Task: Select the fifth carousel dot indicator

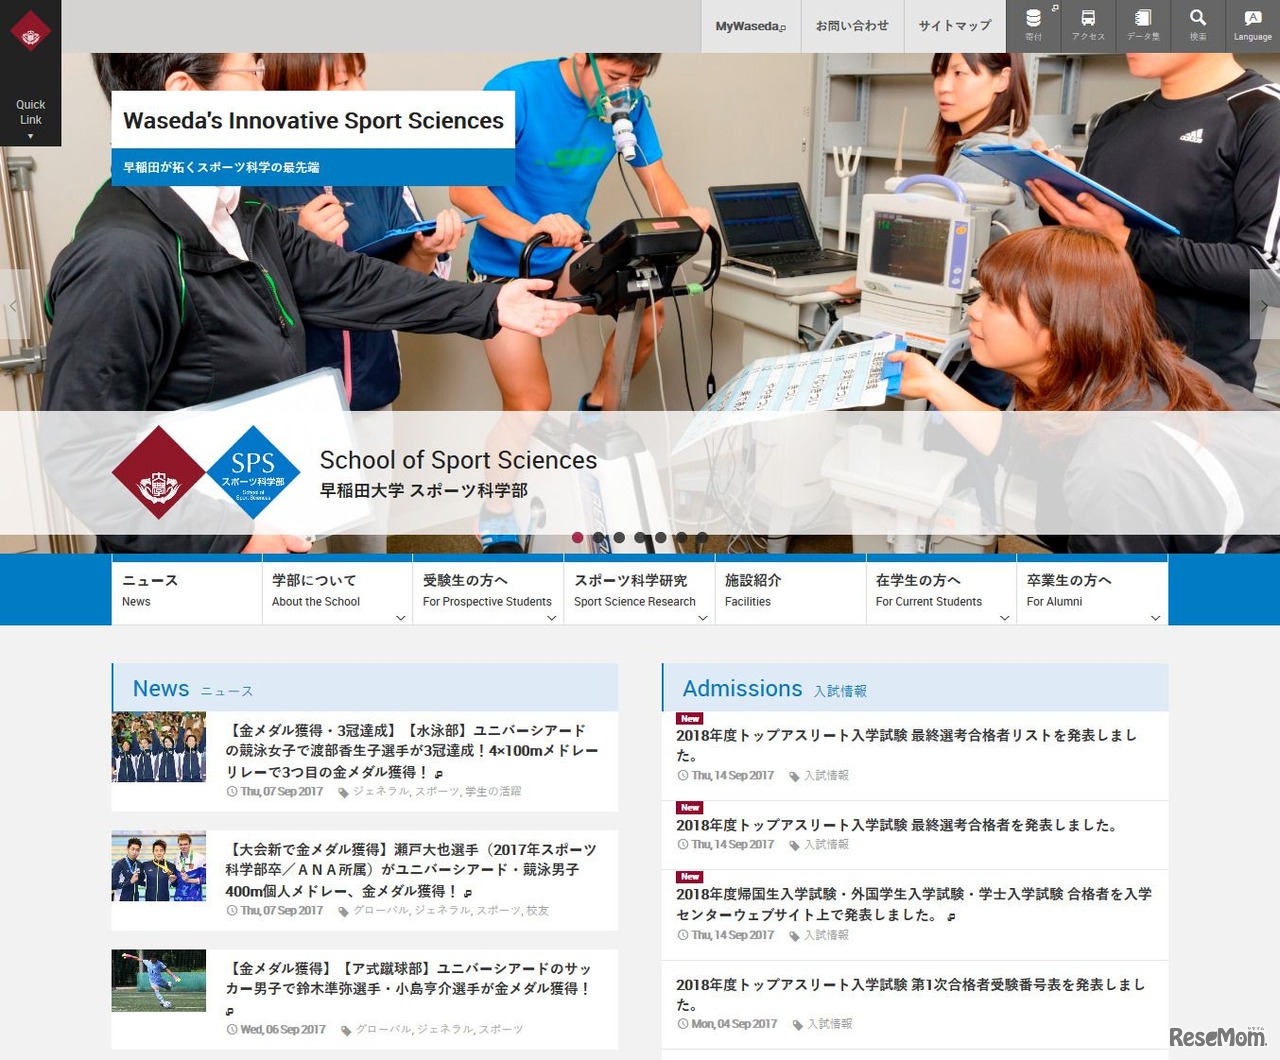Action: click(660, 537)
